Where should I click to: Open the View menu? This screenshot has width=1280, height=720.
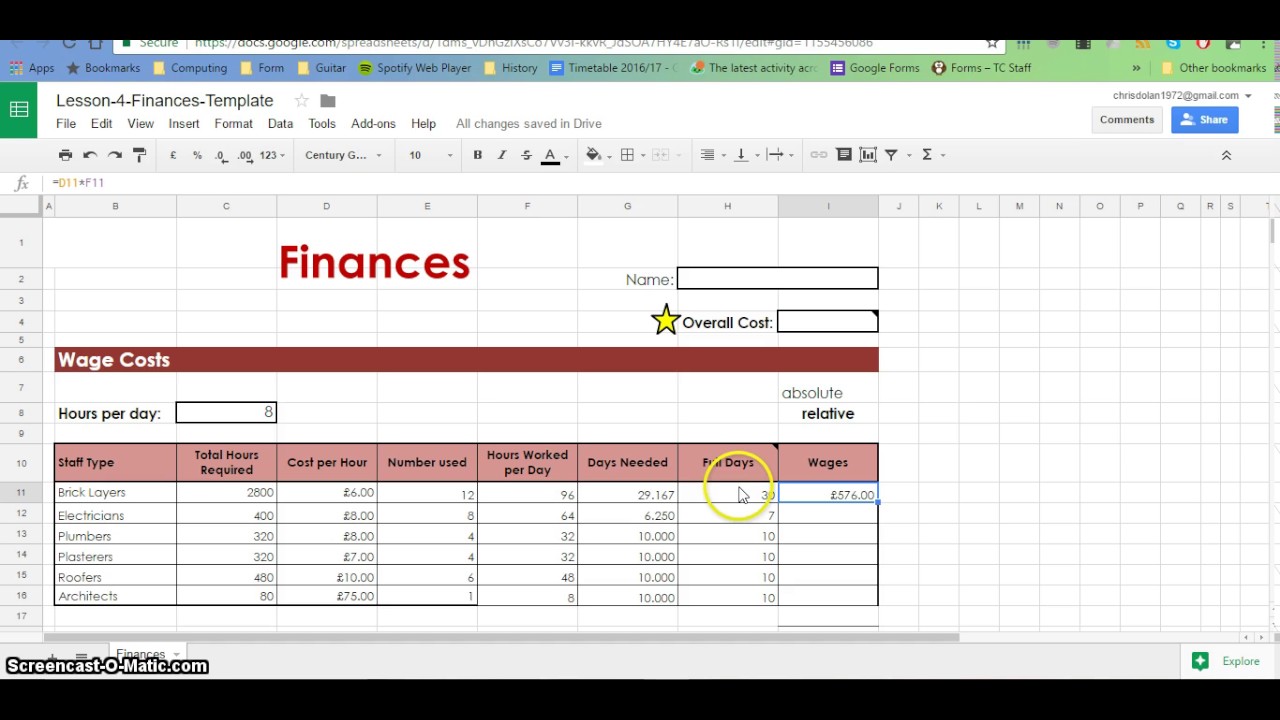pyautogui.click(x=140, y=124)
